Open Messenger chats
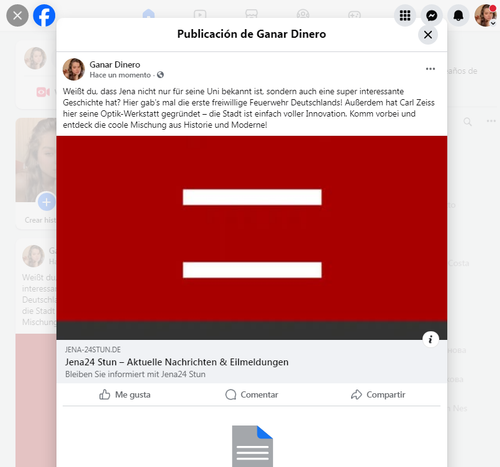The width and height of the screenshot is (500, 467). coord(432,15)
